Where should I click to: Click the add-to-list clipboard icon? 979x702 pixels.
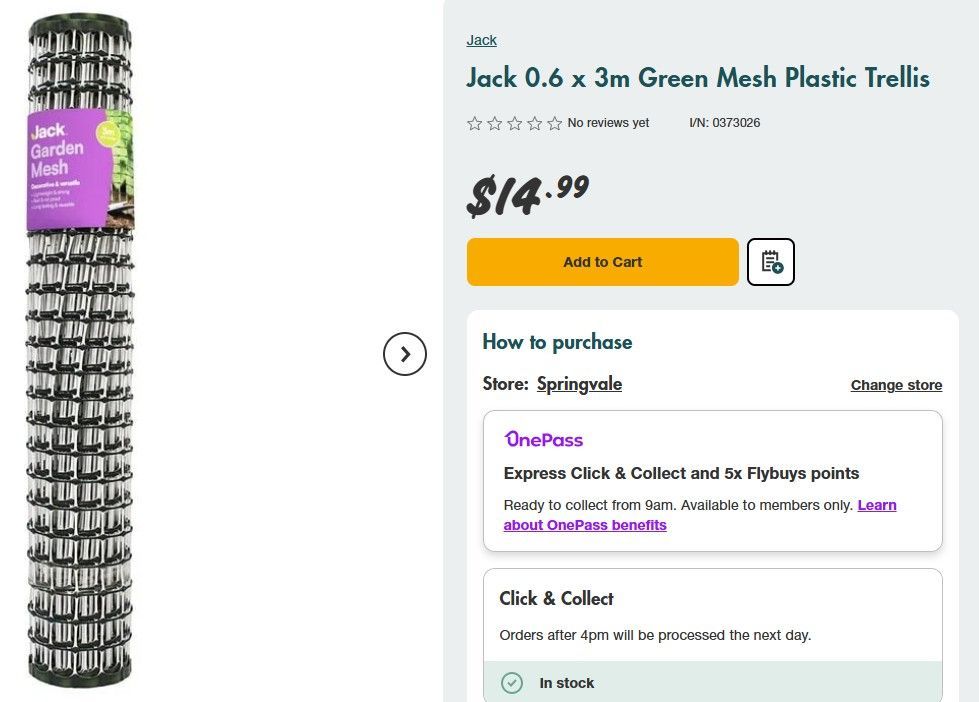pos(770,261)
